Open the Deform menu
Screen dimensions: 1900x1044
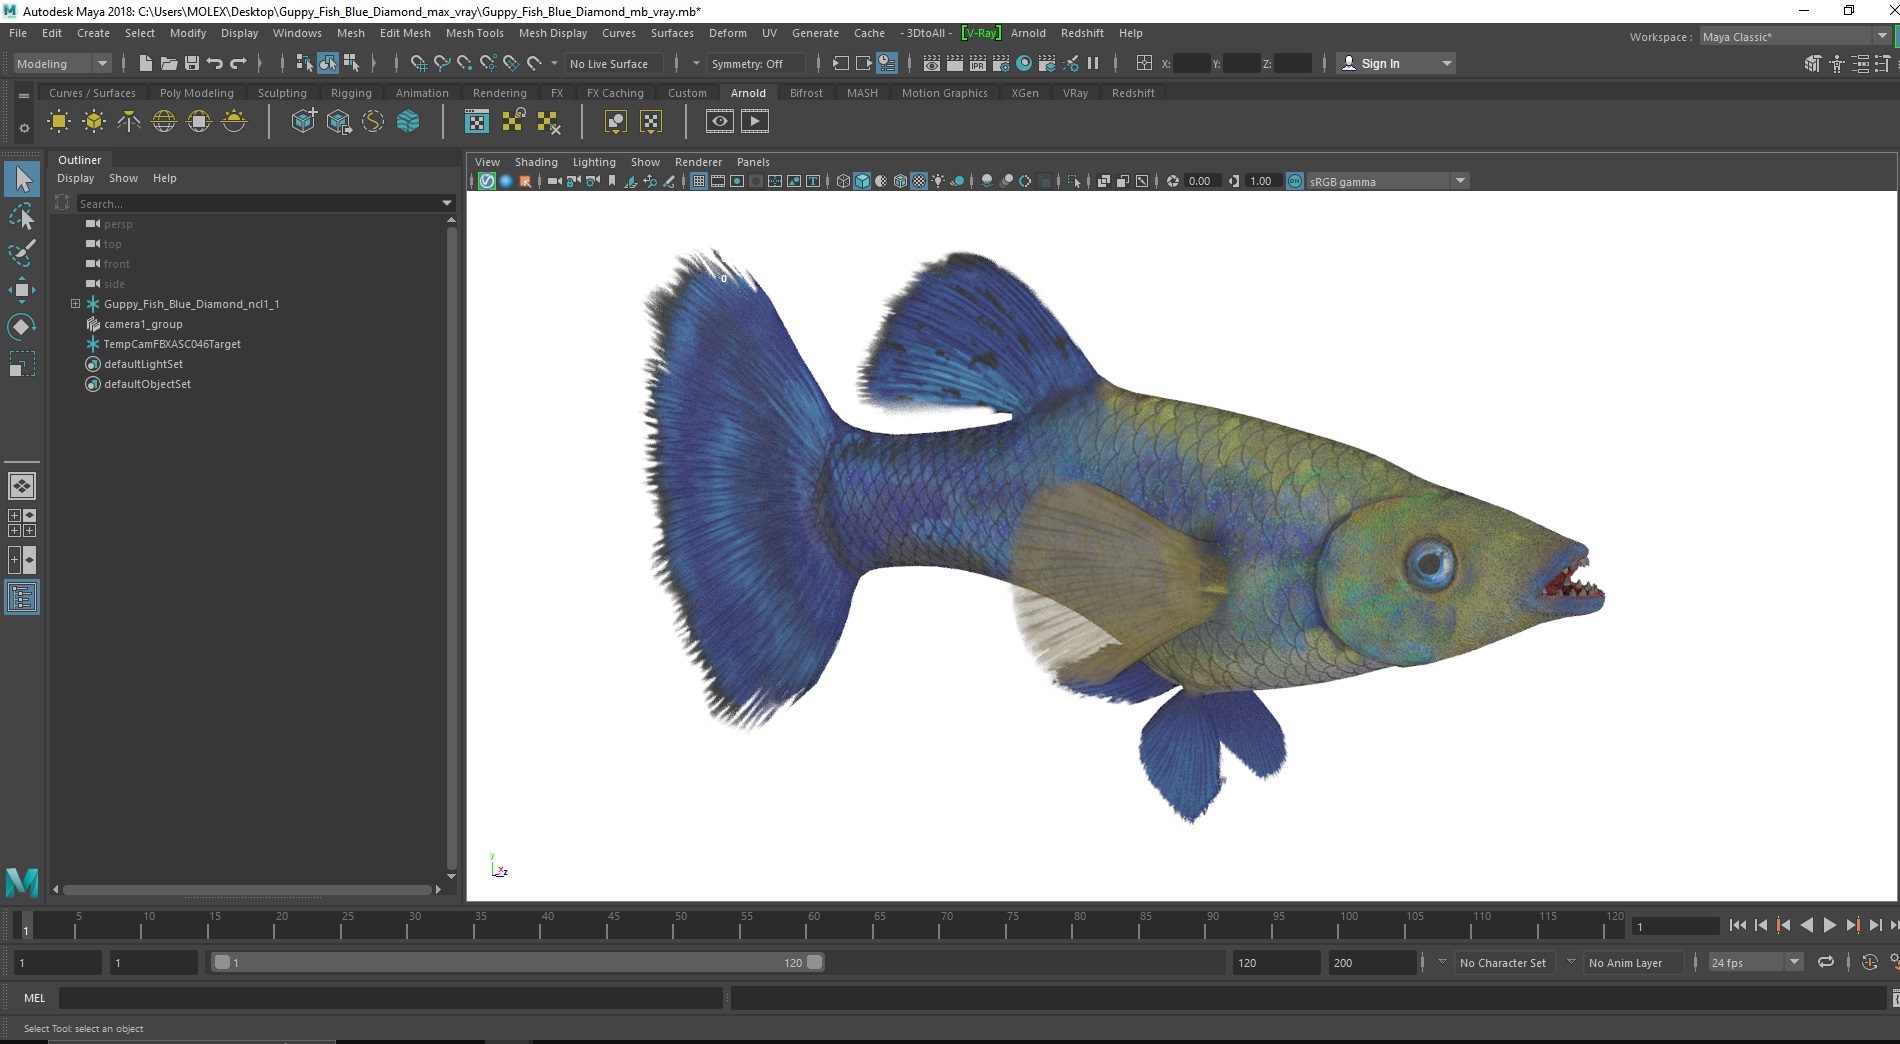[727, 33]
